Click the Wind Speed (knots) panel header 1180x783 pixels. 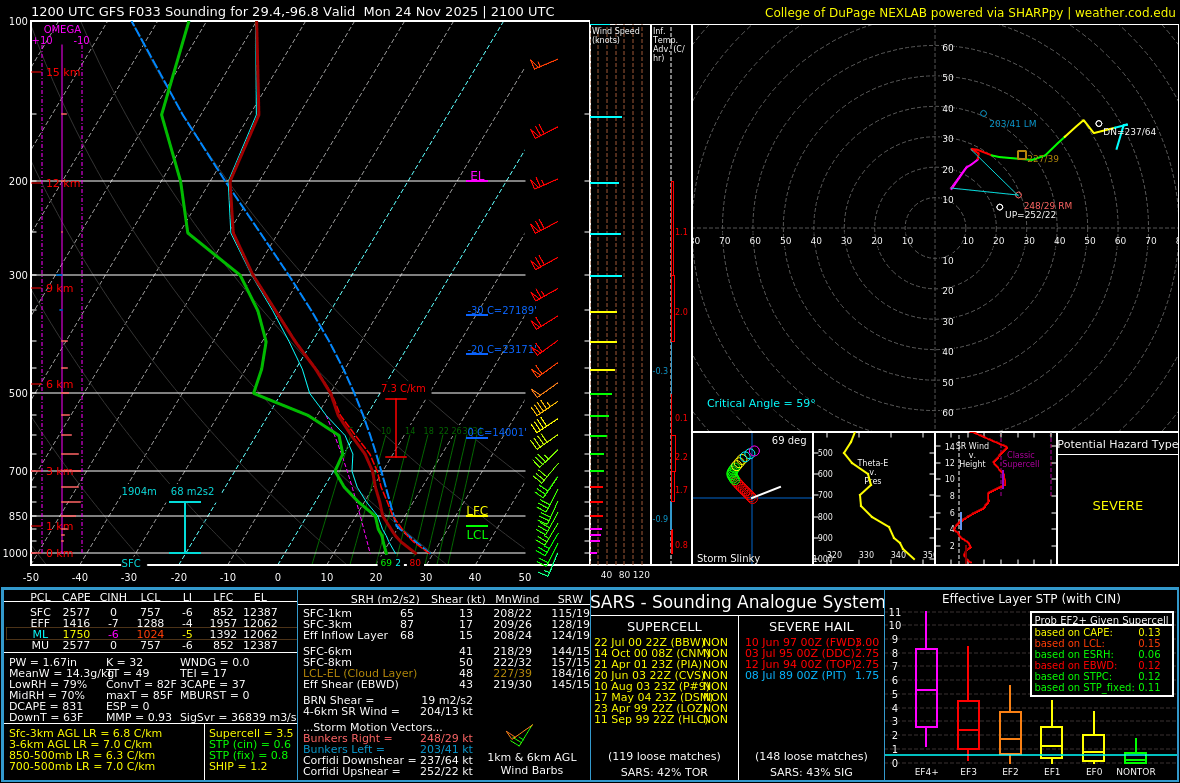coord(616,35)
